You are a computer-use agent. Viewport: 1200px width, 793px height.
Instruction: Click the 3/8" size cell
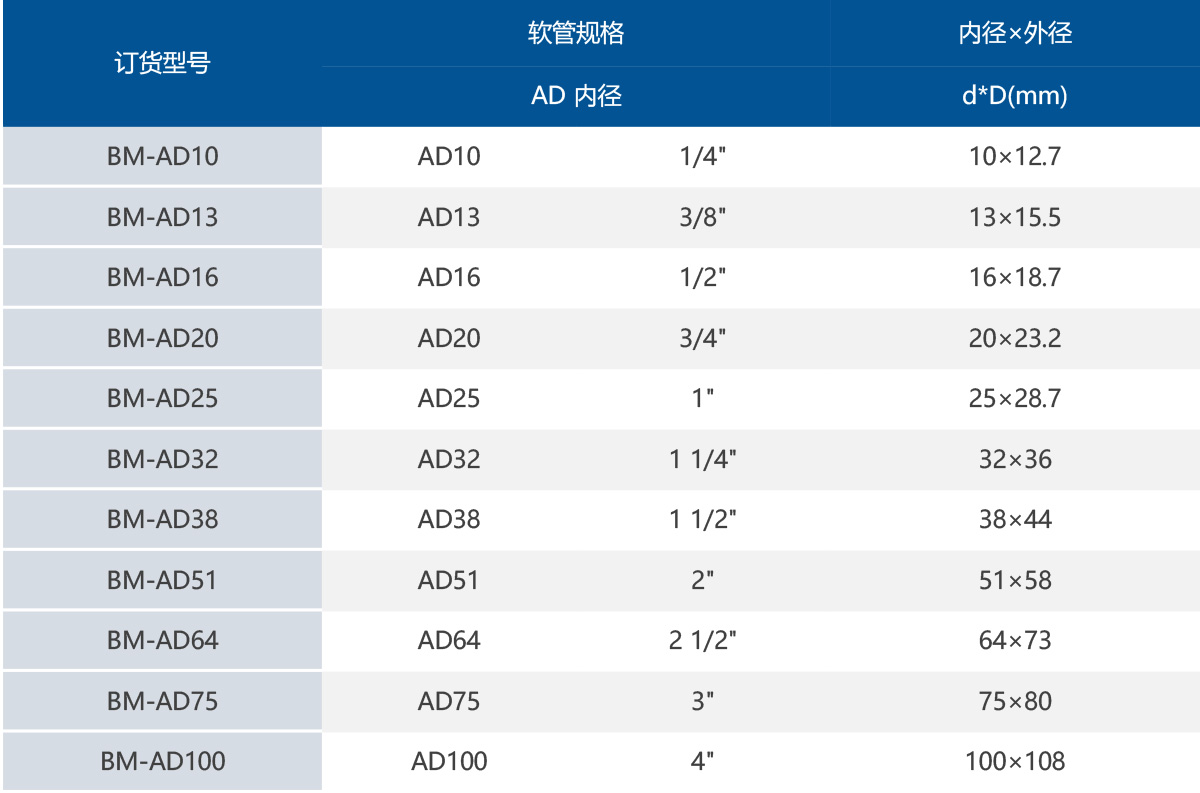703,217
